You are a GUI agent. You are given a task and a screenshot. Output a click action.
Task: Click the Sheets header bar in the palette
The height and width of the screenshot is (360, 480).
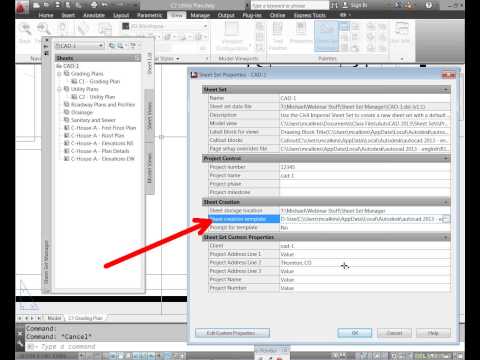(x=98, y=58)
